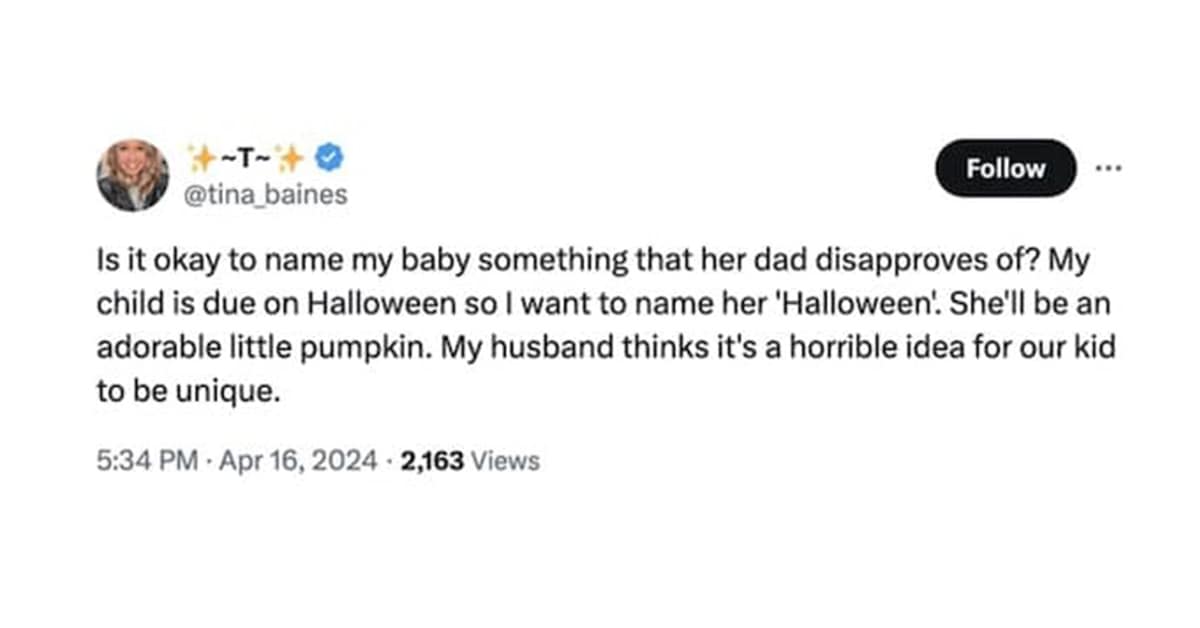Open tina_baines profile avatar photo
Viewport: 1200px width, 628px height.
point(132,175)
